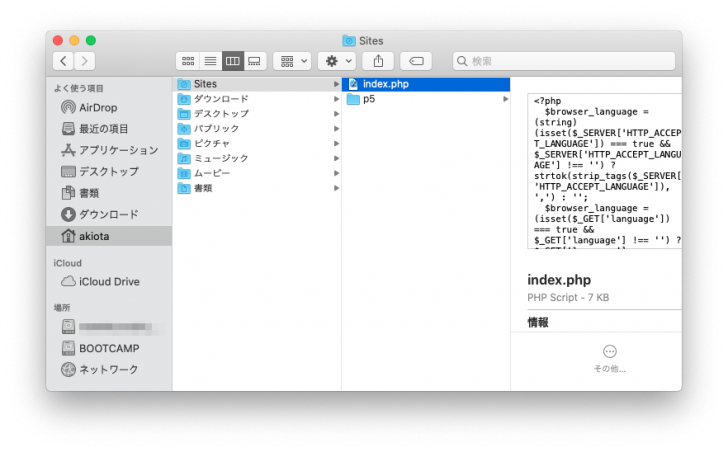The image size is (728, 452).
Task: Open iCloud Drive from sidebar
Action: click(x=108, y=281)
